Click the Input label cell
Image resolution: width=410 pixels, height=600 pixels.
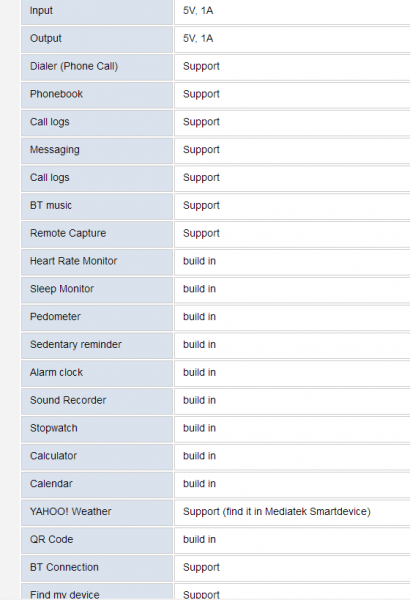point(97,12)
